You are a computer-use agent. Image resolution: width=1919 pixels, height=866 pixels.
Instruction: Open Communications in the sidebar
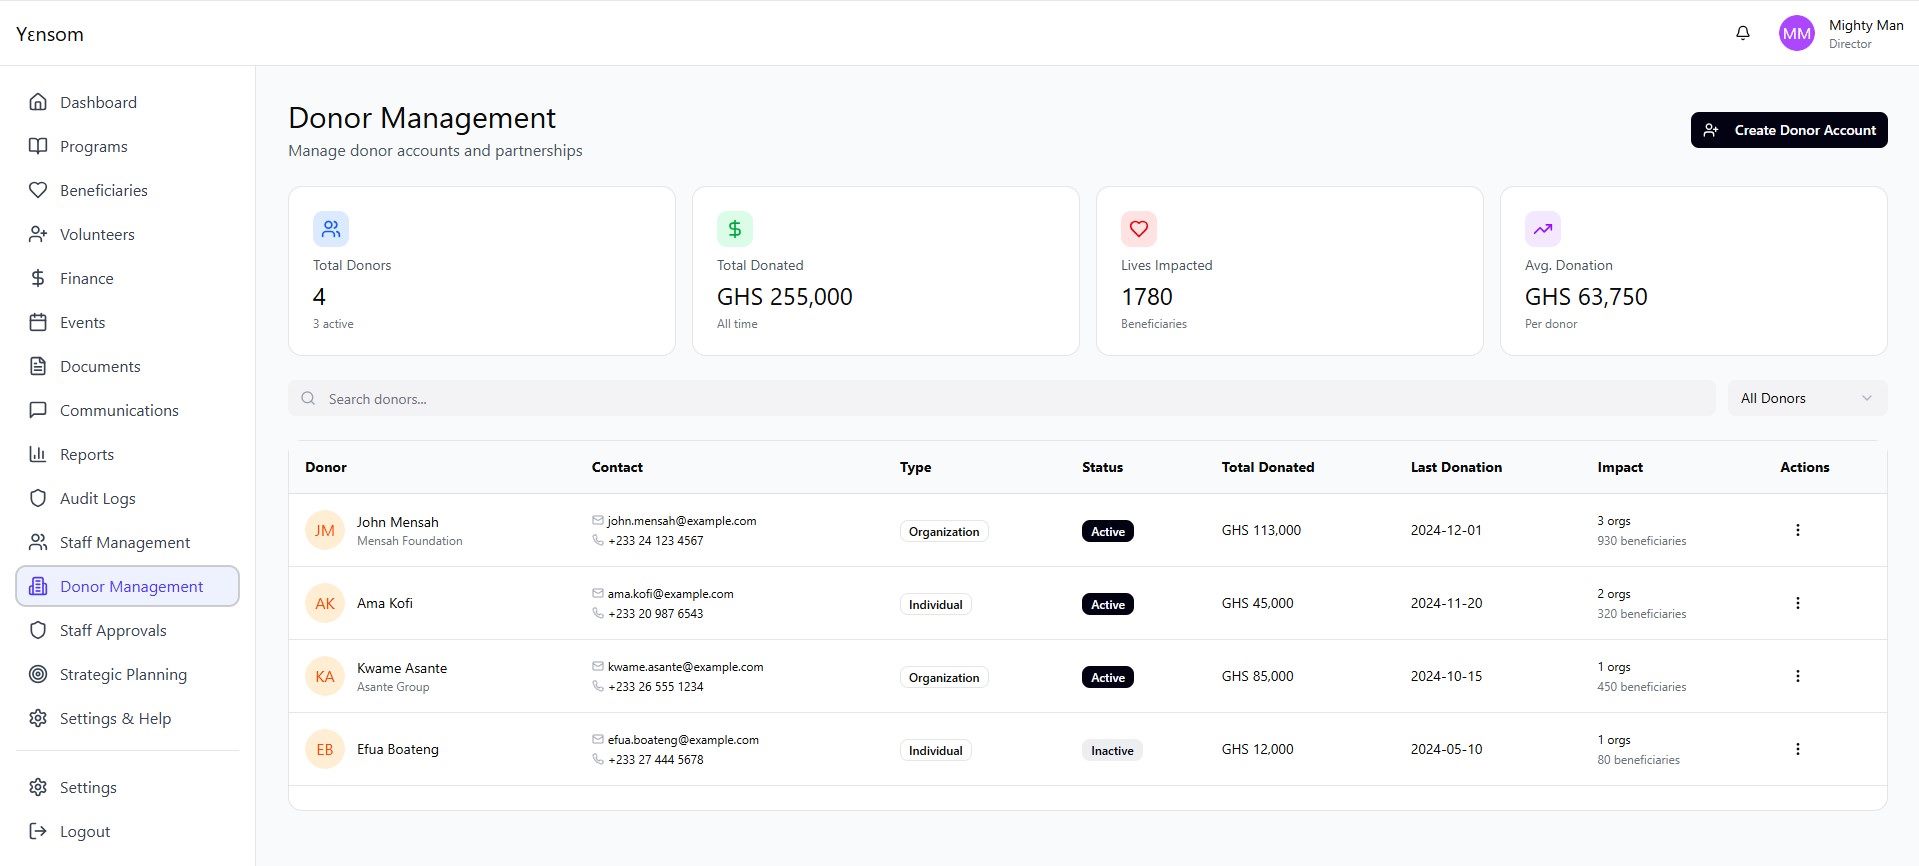127,410
